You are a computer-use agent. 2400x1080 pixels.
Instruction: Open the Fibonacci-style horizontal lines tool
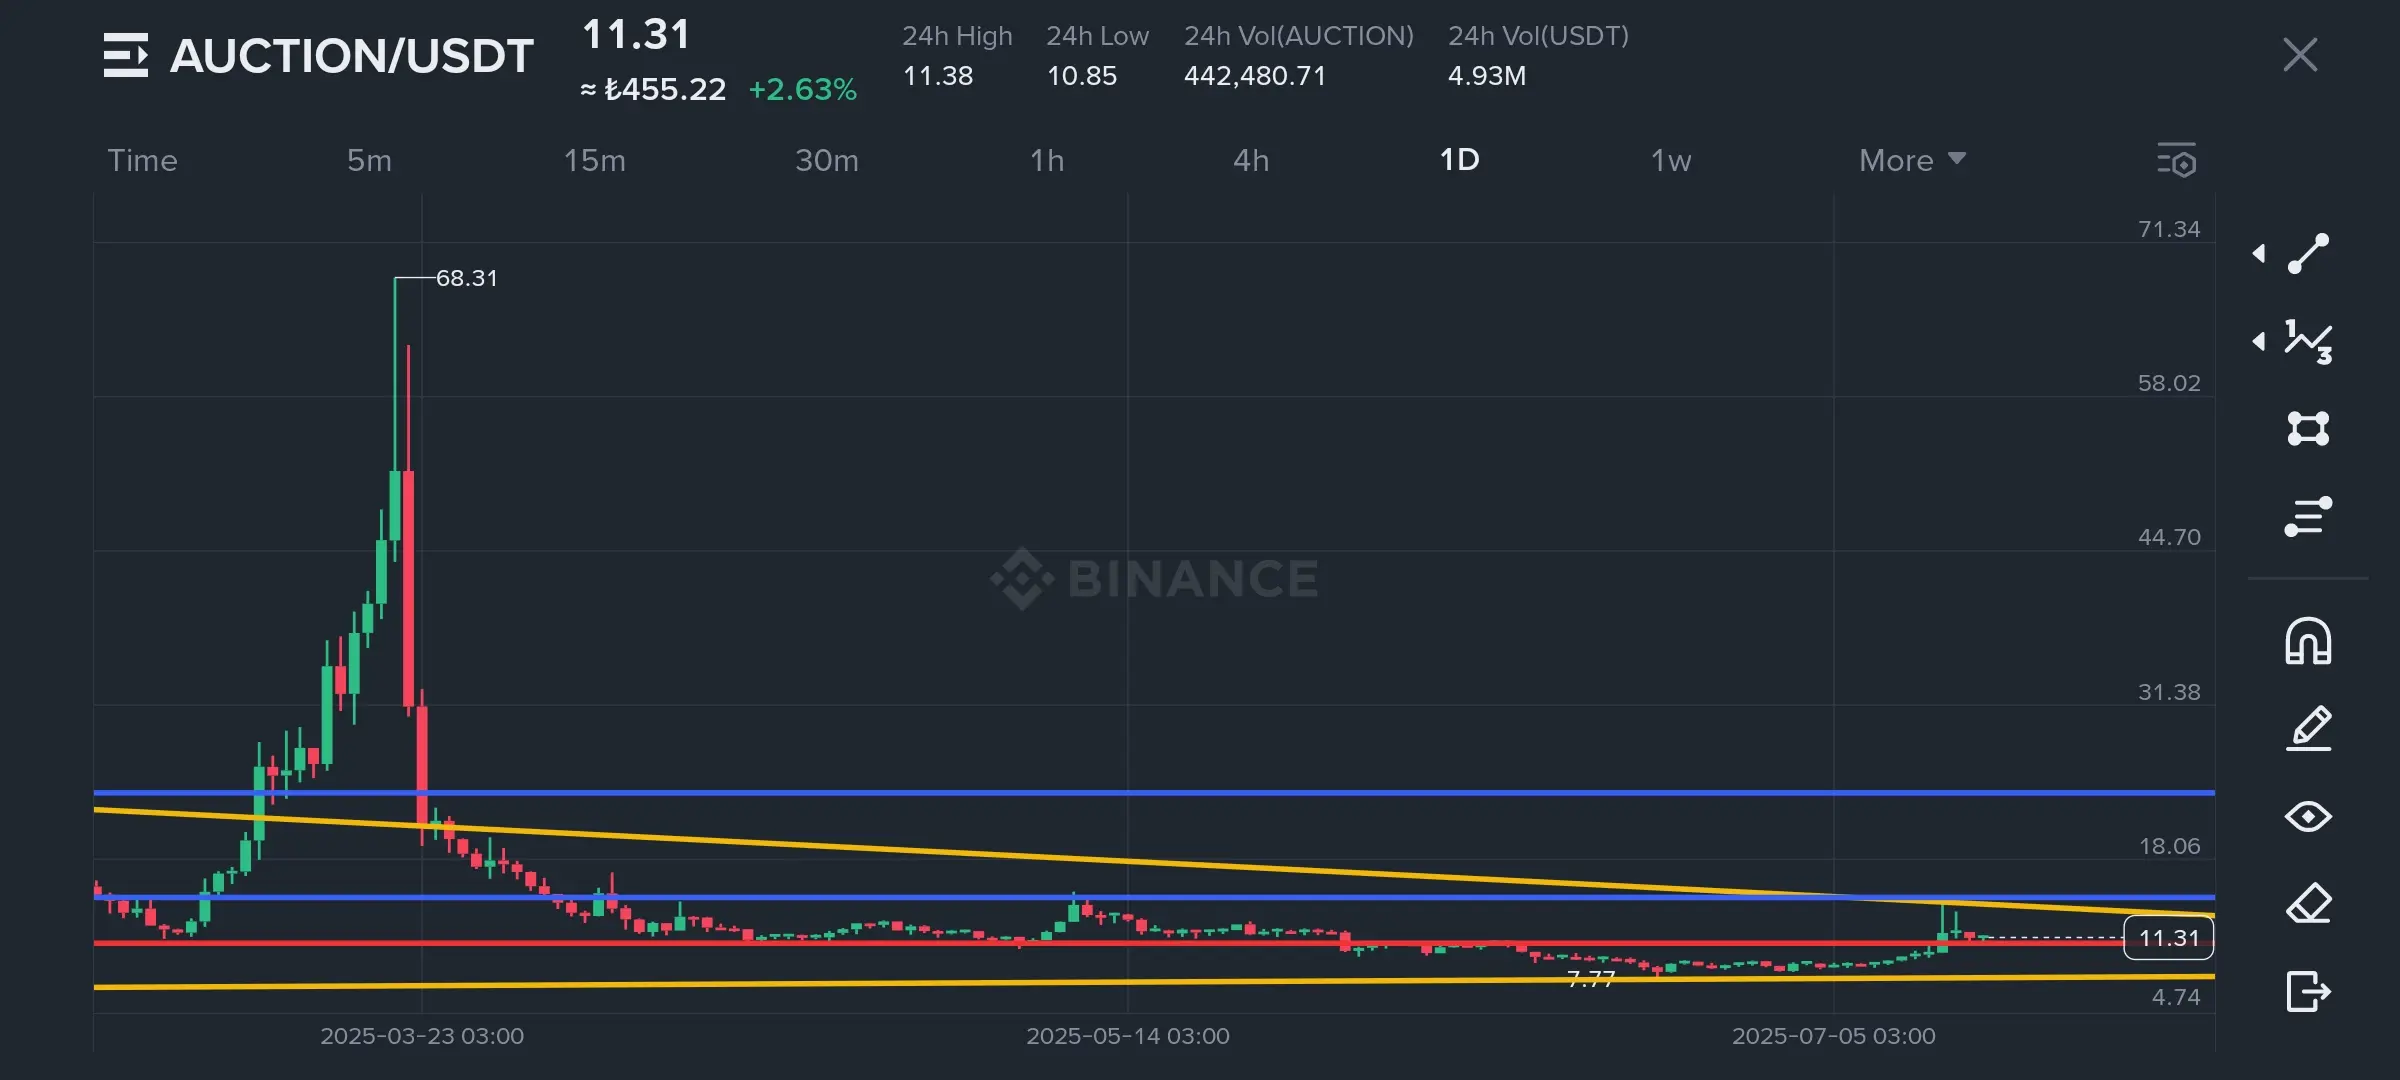click(2308, 516)
